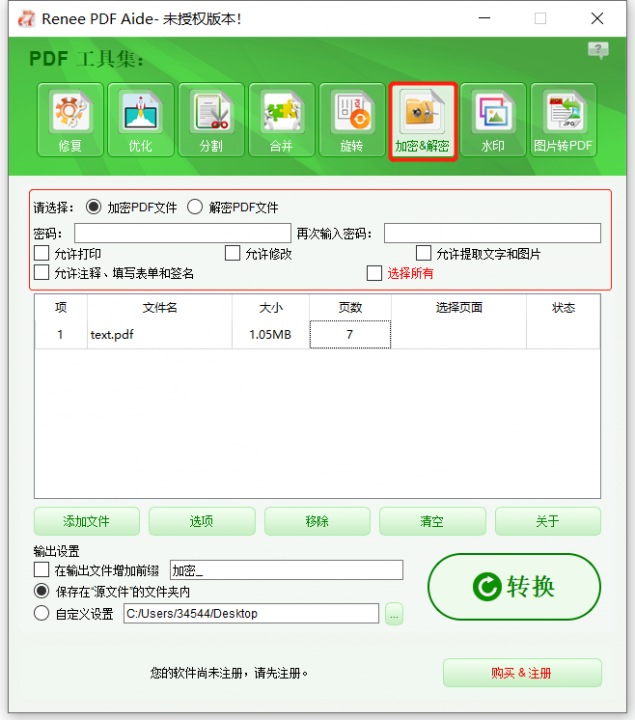Open the 图片转PDF image-to-PDF tool
This screenshot has height=720, width=635.
563,120
